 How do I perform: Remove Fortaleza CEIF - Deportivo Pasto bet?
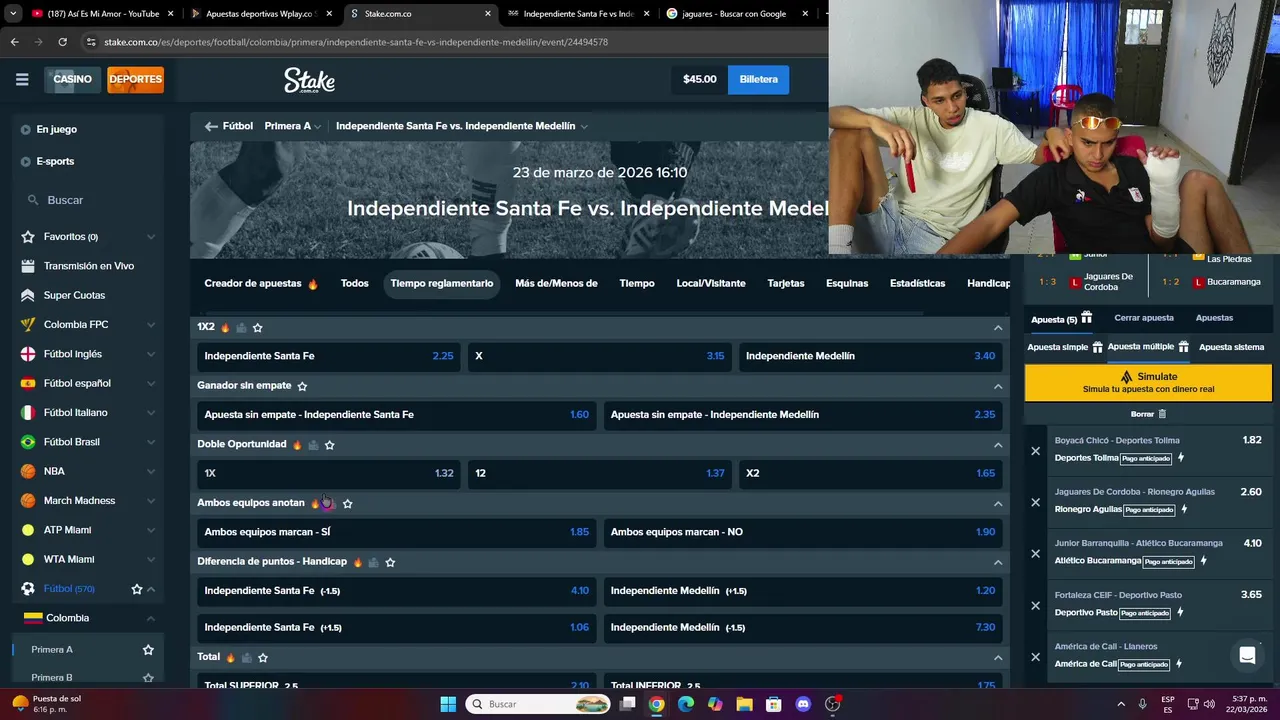coord(1035,605)
